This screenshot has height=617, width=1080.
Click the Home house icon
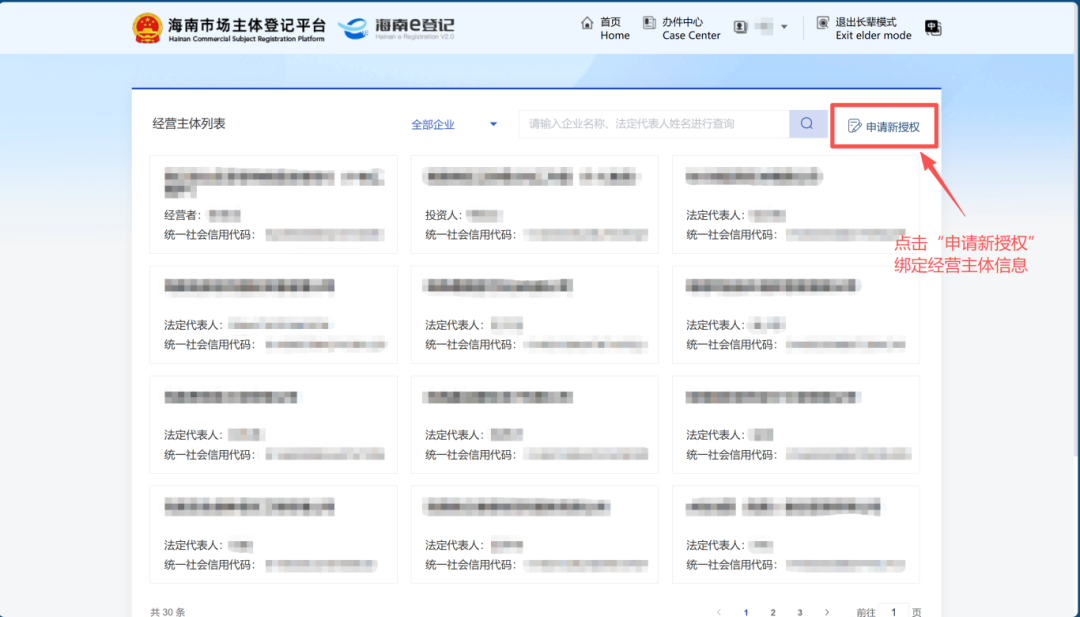[587, 22]
